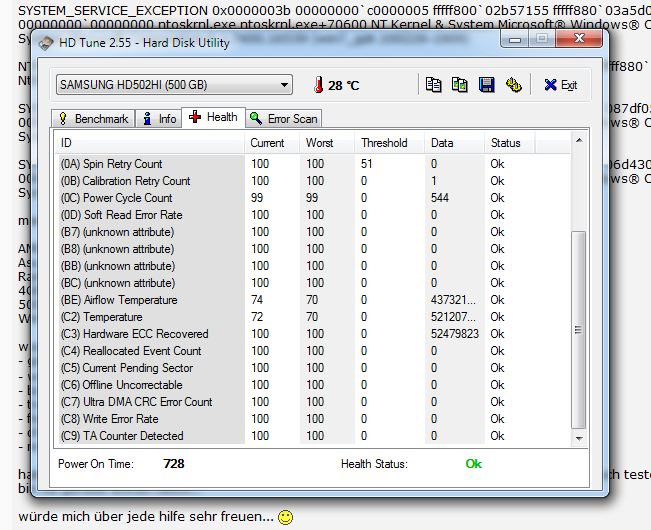Viewport: 651px width, 530px height.
Task: Select the (B7) unknown attribute row
Action: click(313, 232)
